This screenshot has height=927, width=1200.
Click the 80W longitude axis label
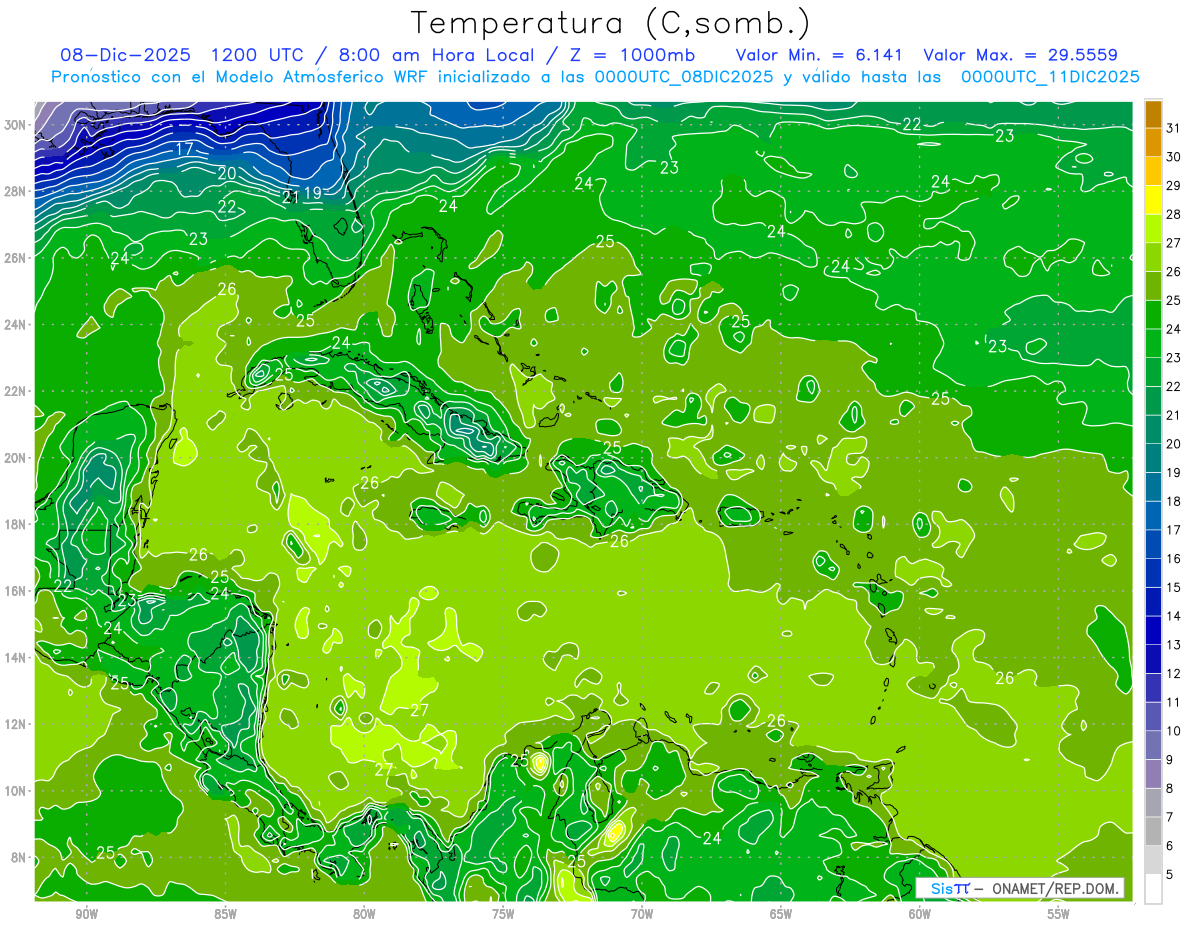[364, 915]
